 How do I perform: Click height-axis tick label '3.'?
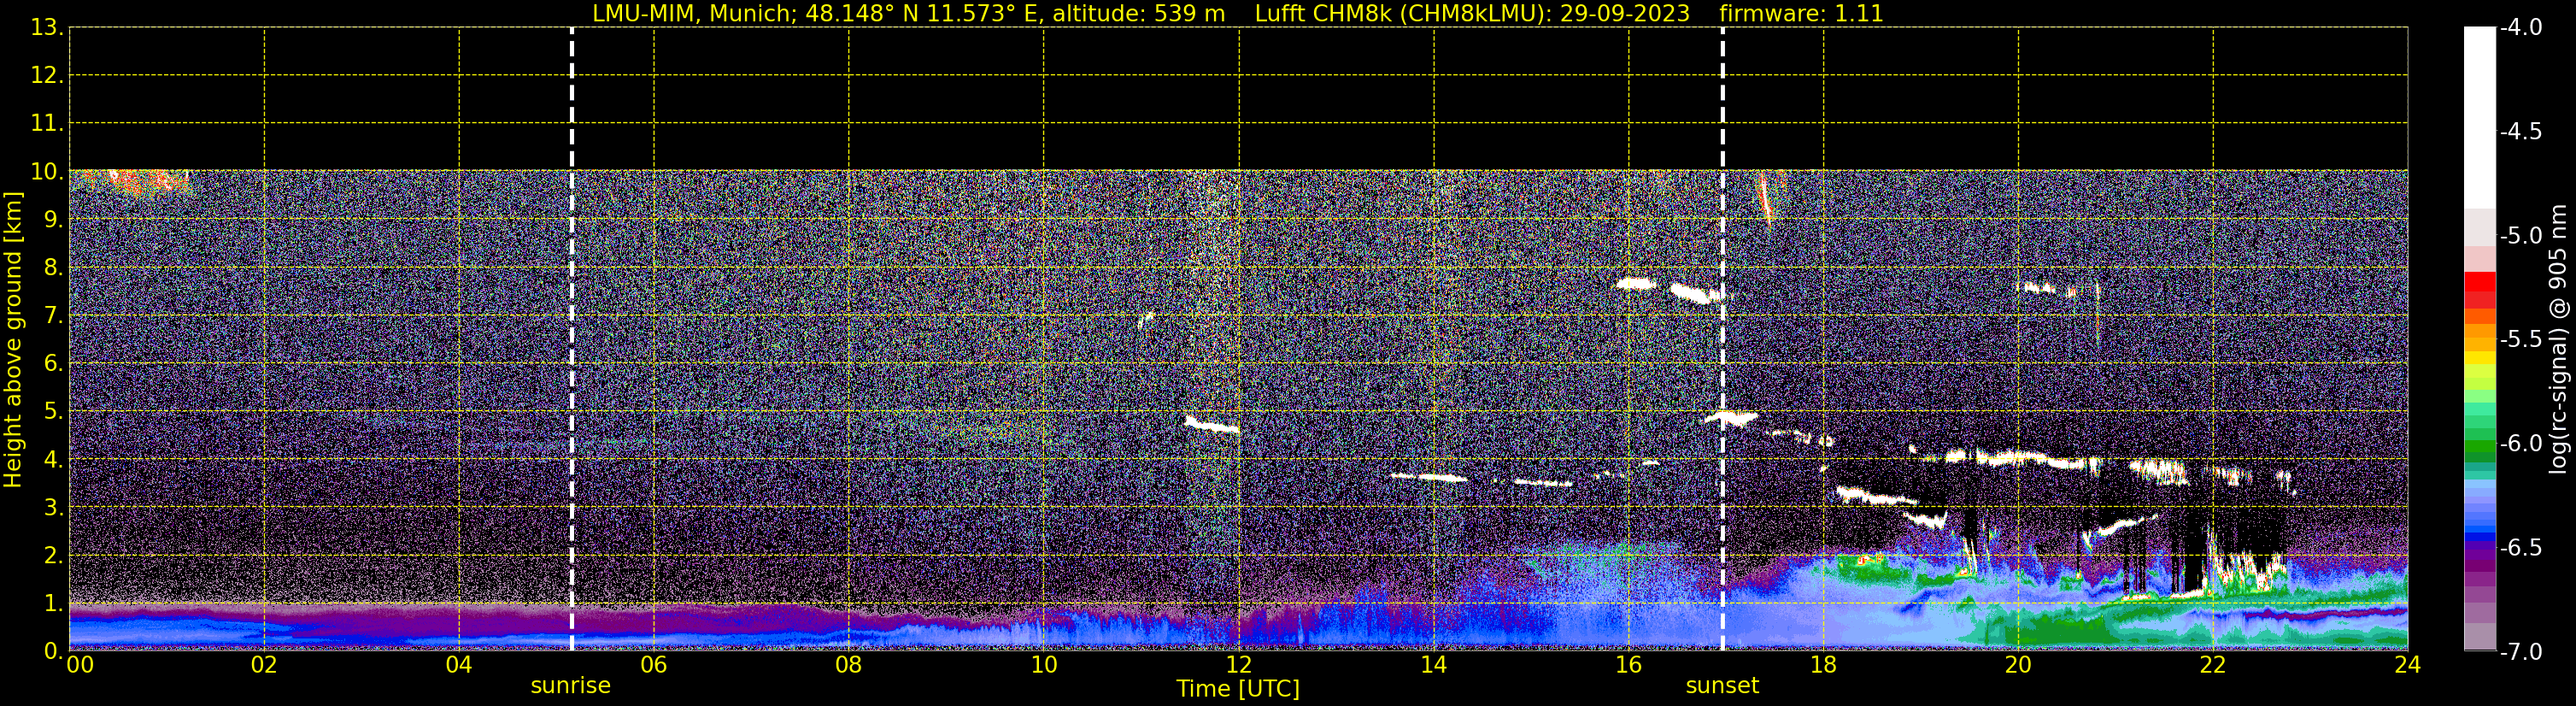point(53,507)
